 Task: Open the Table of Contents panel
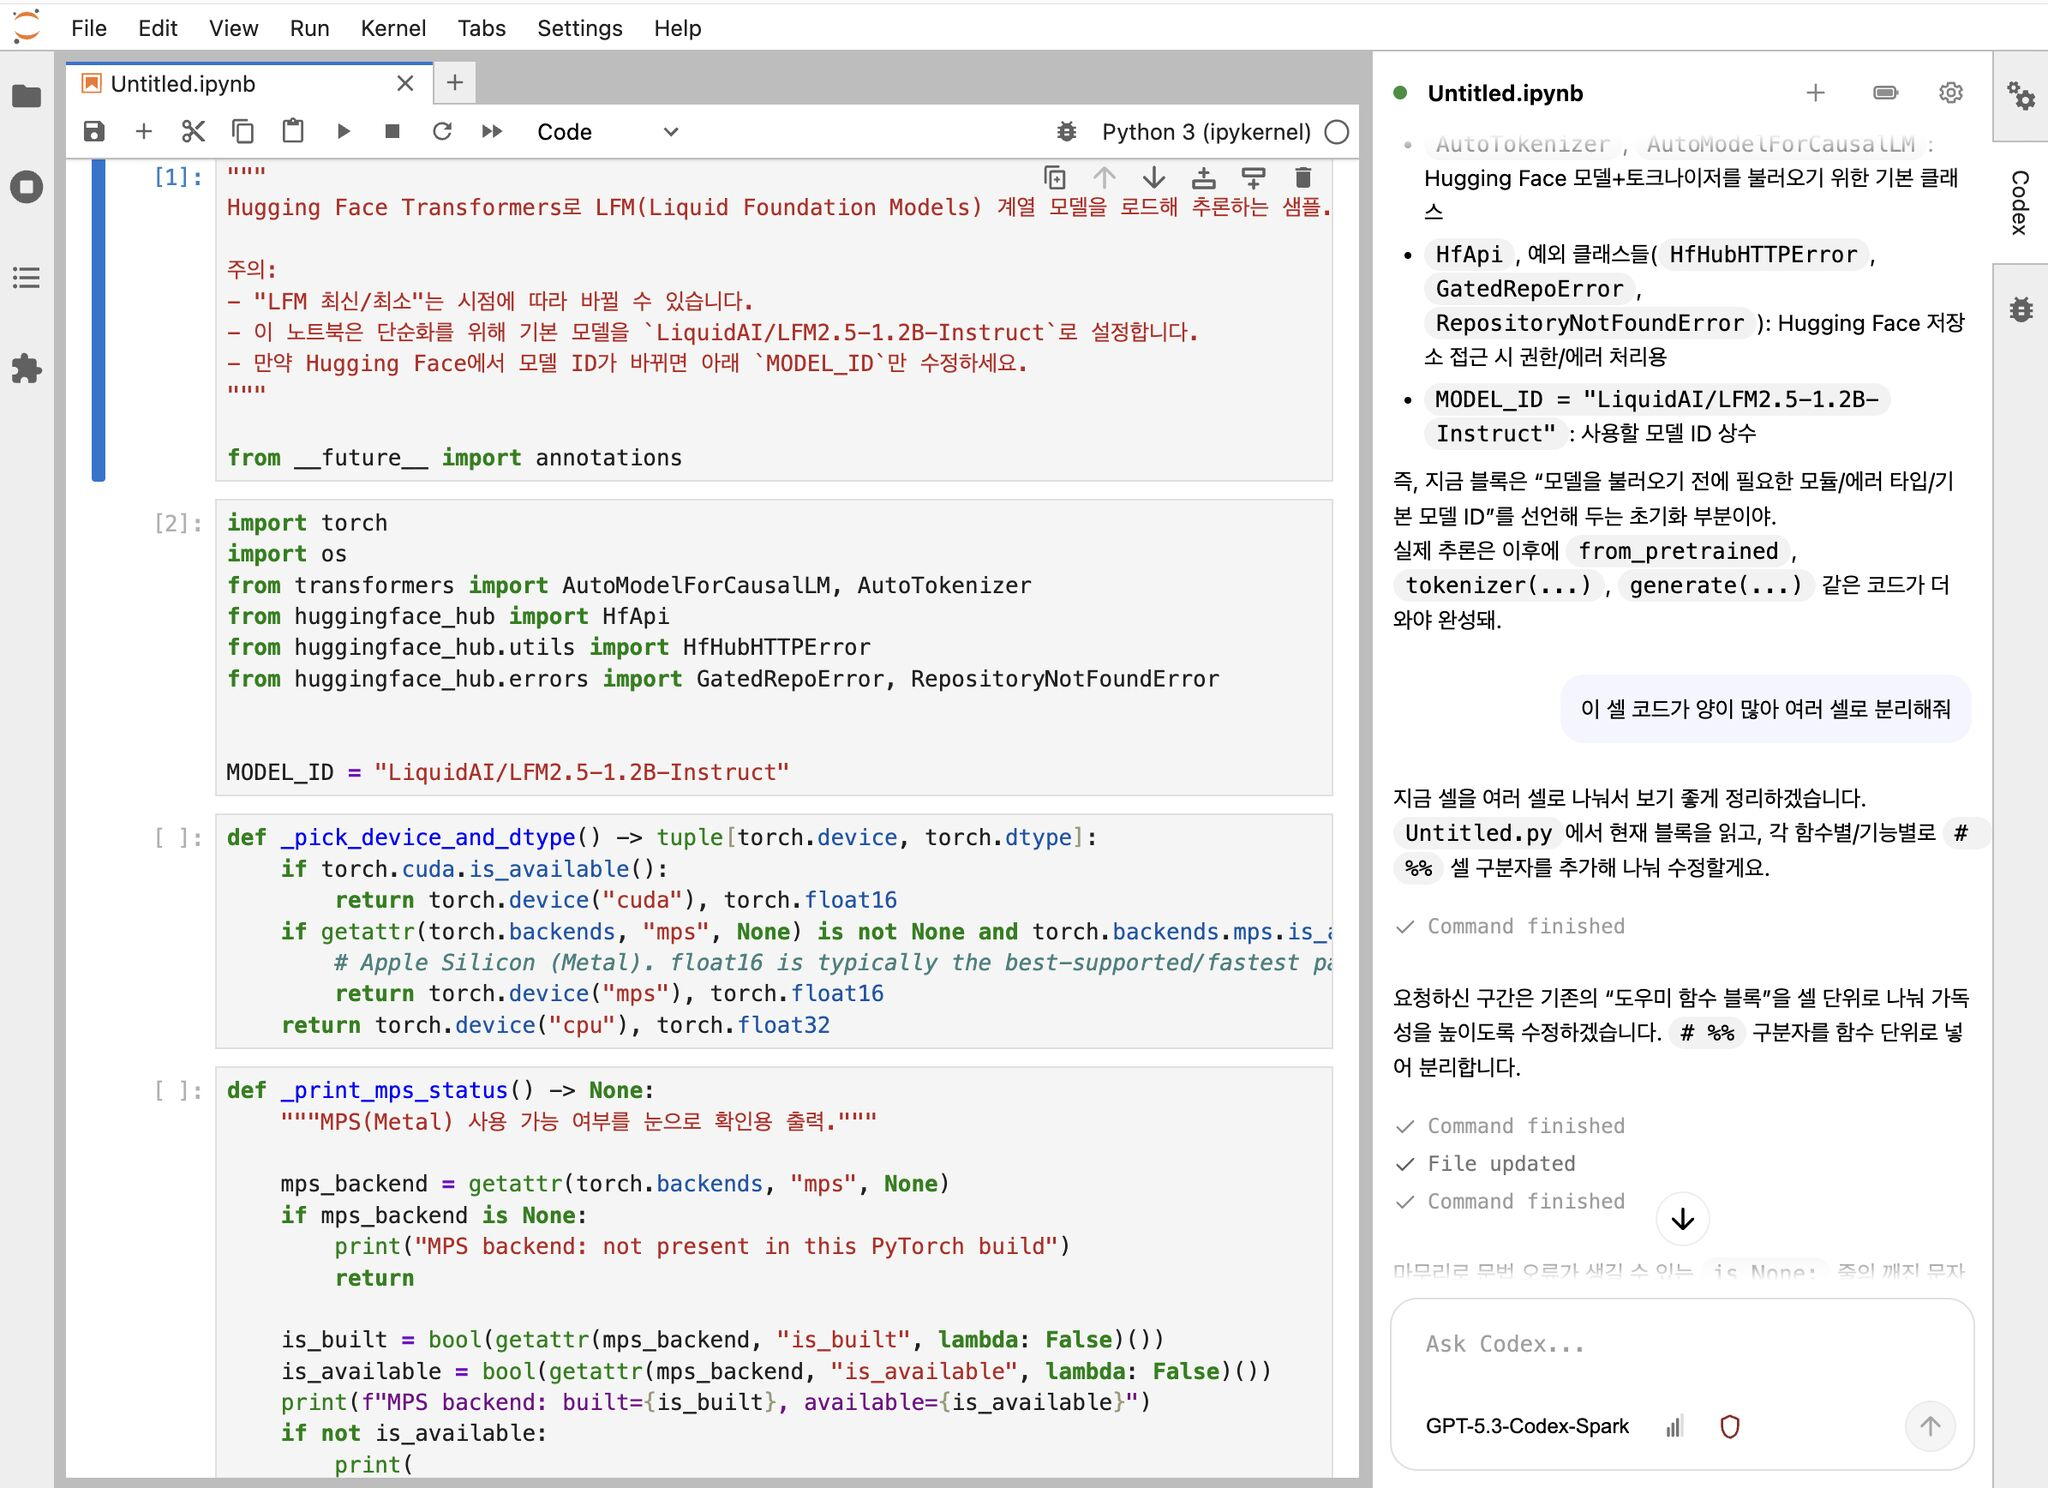pos(27,278)
